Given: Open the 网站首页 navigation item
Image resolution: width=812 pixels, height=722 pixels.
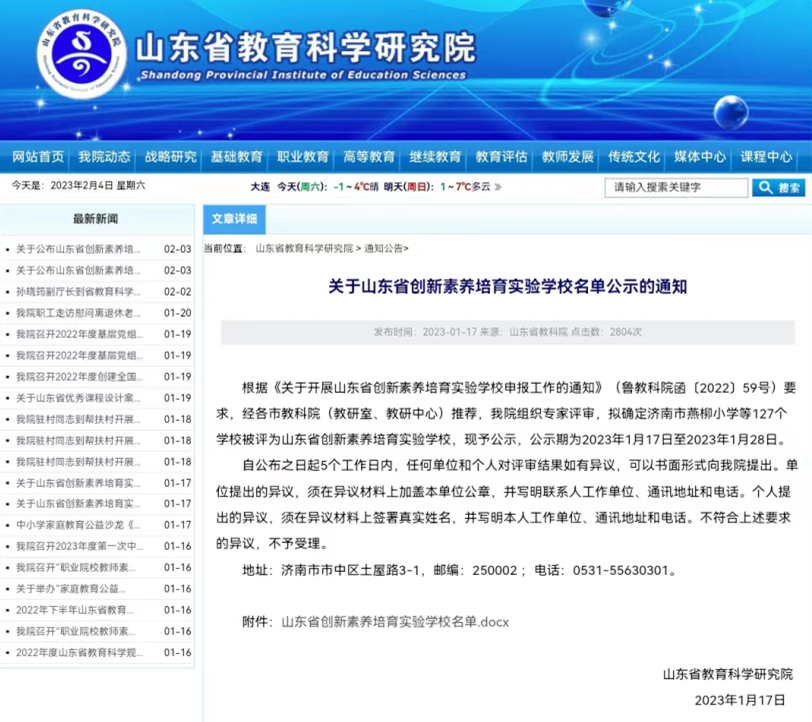Looking at the screenshot, I should [38, 157].
